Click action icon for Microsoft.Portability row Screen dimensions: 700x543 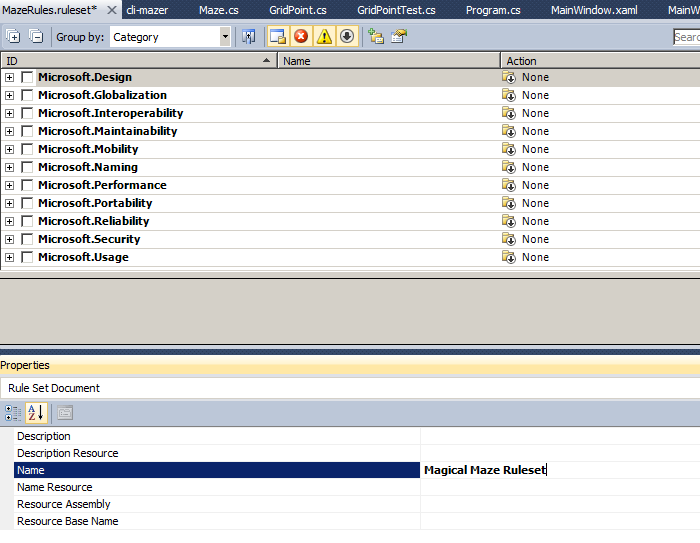(x=509, y=203)
